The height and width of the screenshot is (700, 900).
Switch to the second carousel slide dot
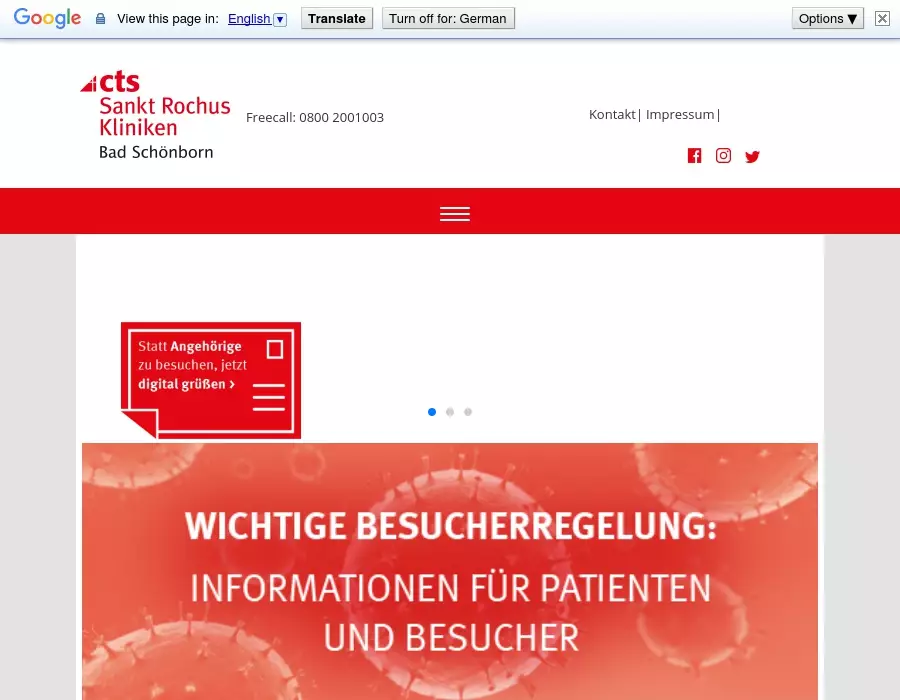450,412
